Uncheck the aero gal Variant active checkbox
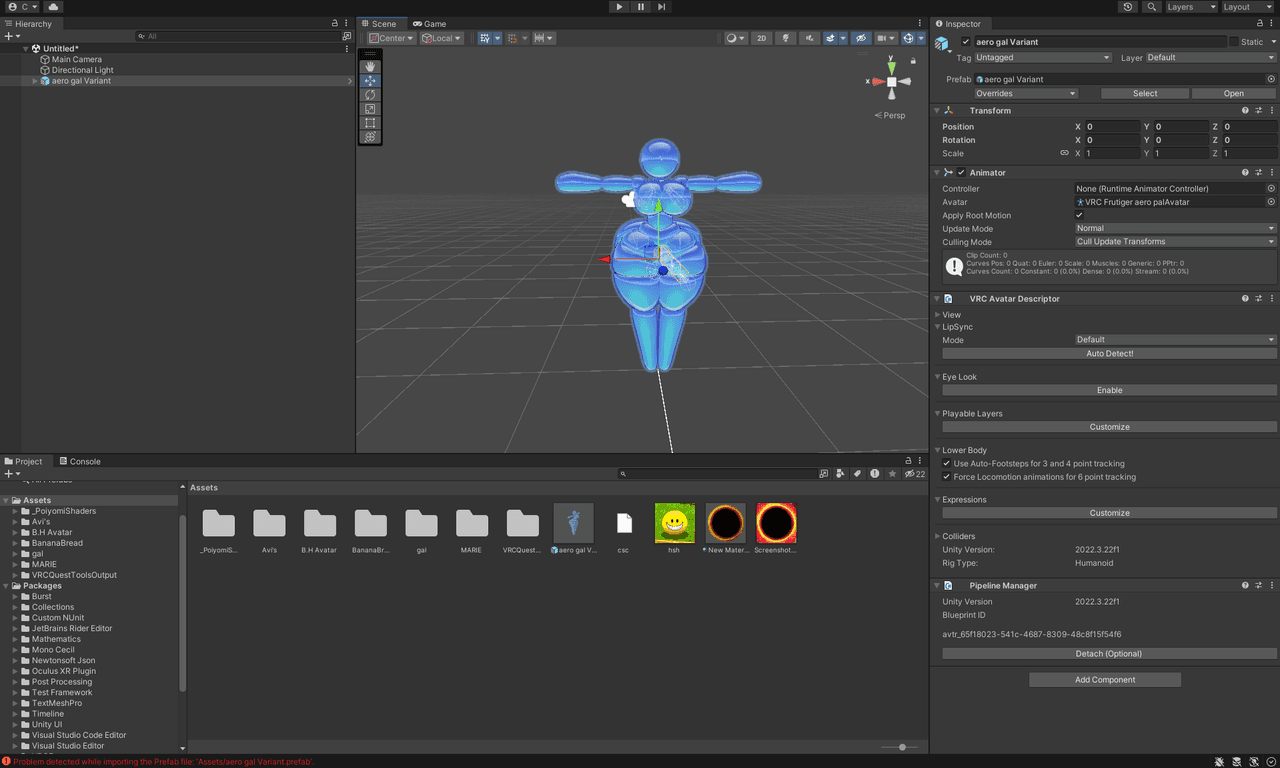This screenshot has height=768, width=1280. pyautogui.click(x=965, y=42)
